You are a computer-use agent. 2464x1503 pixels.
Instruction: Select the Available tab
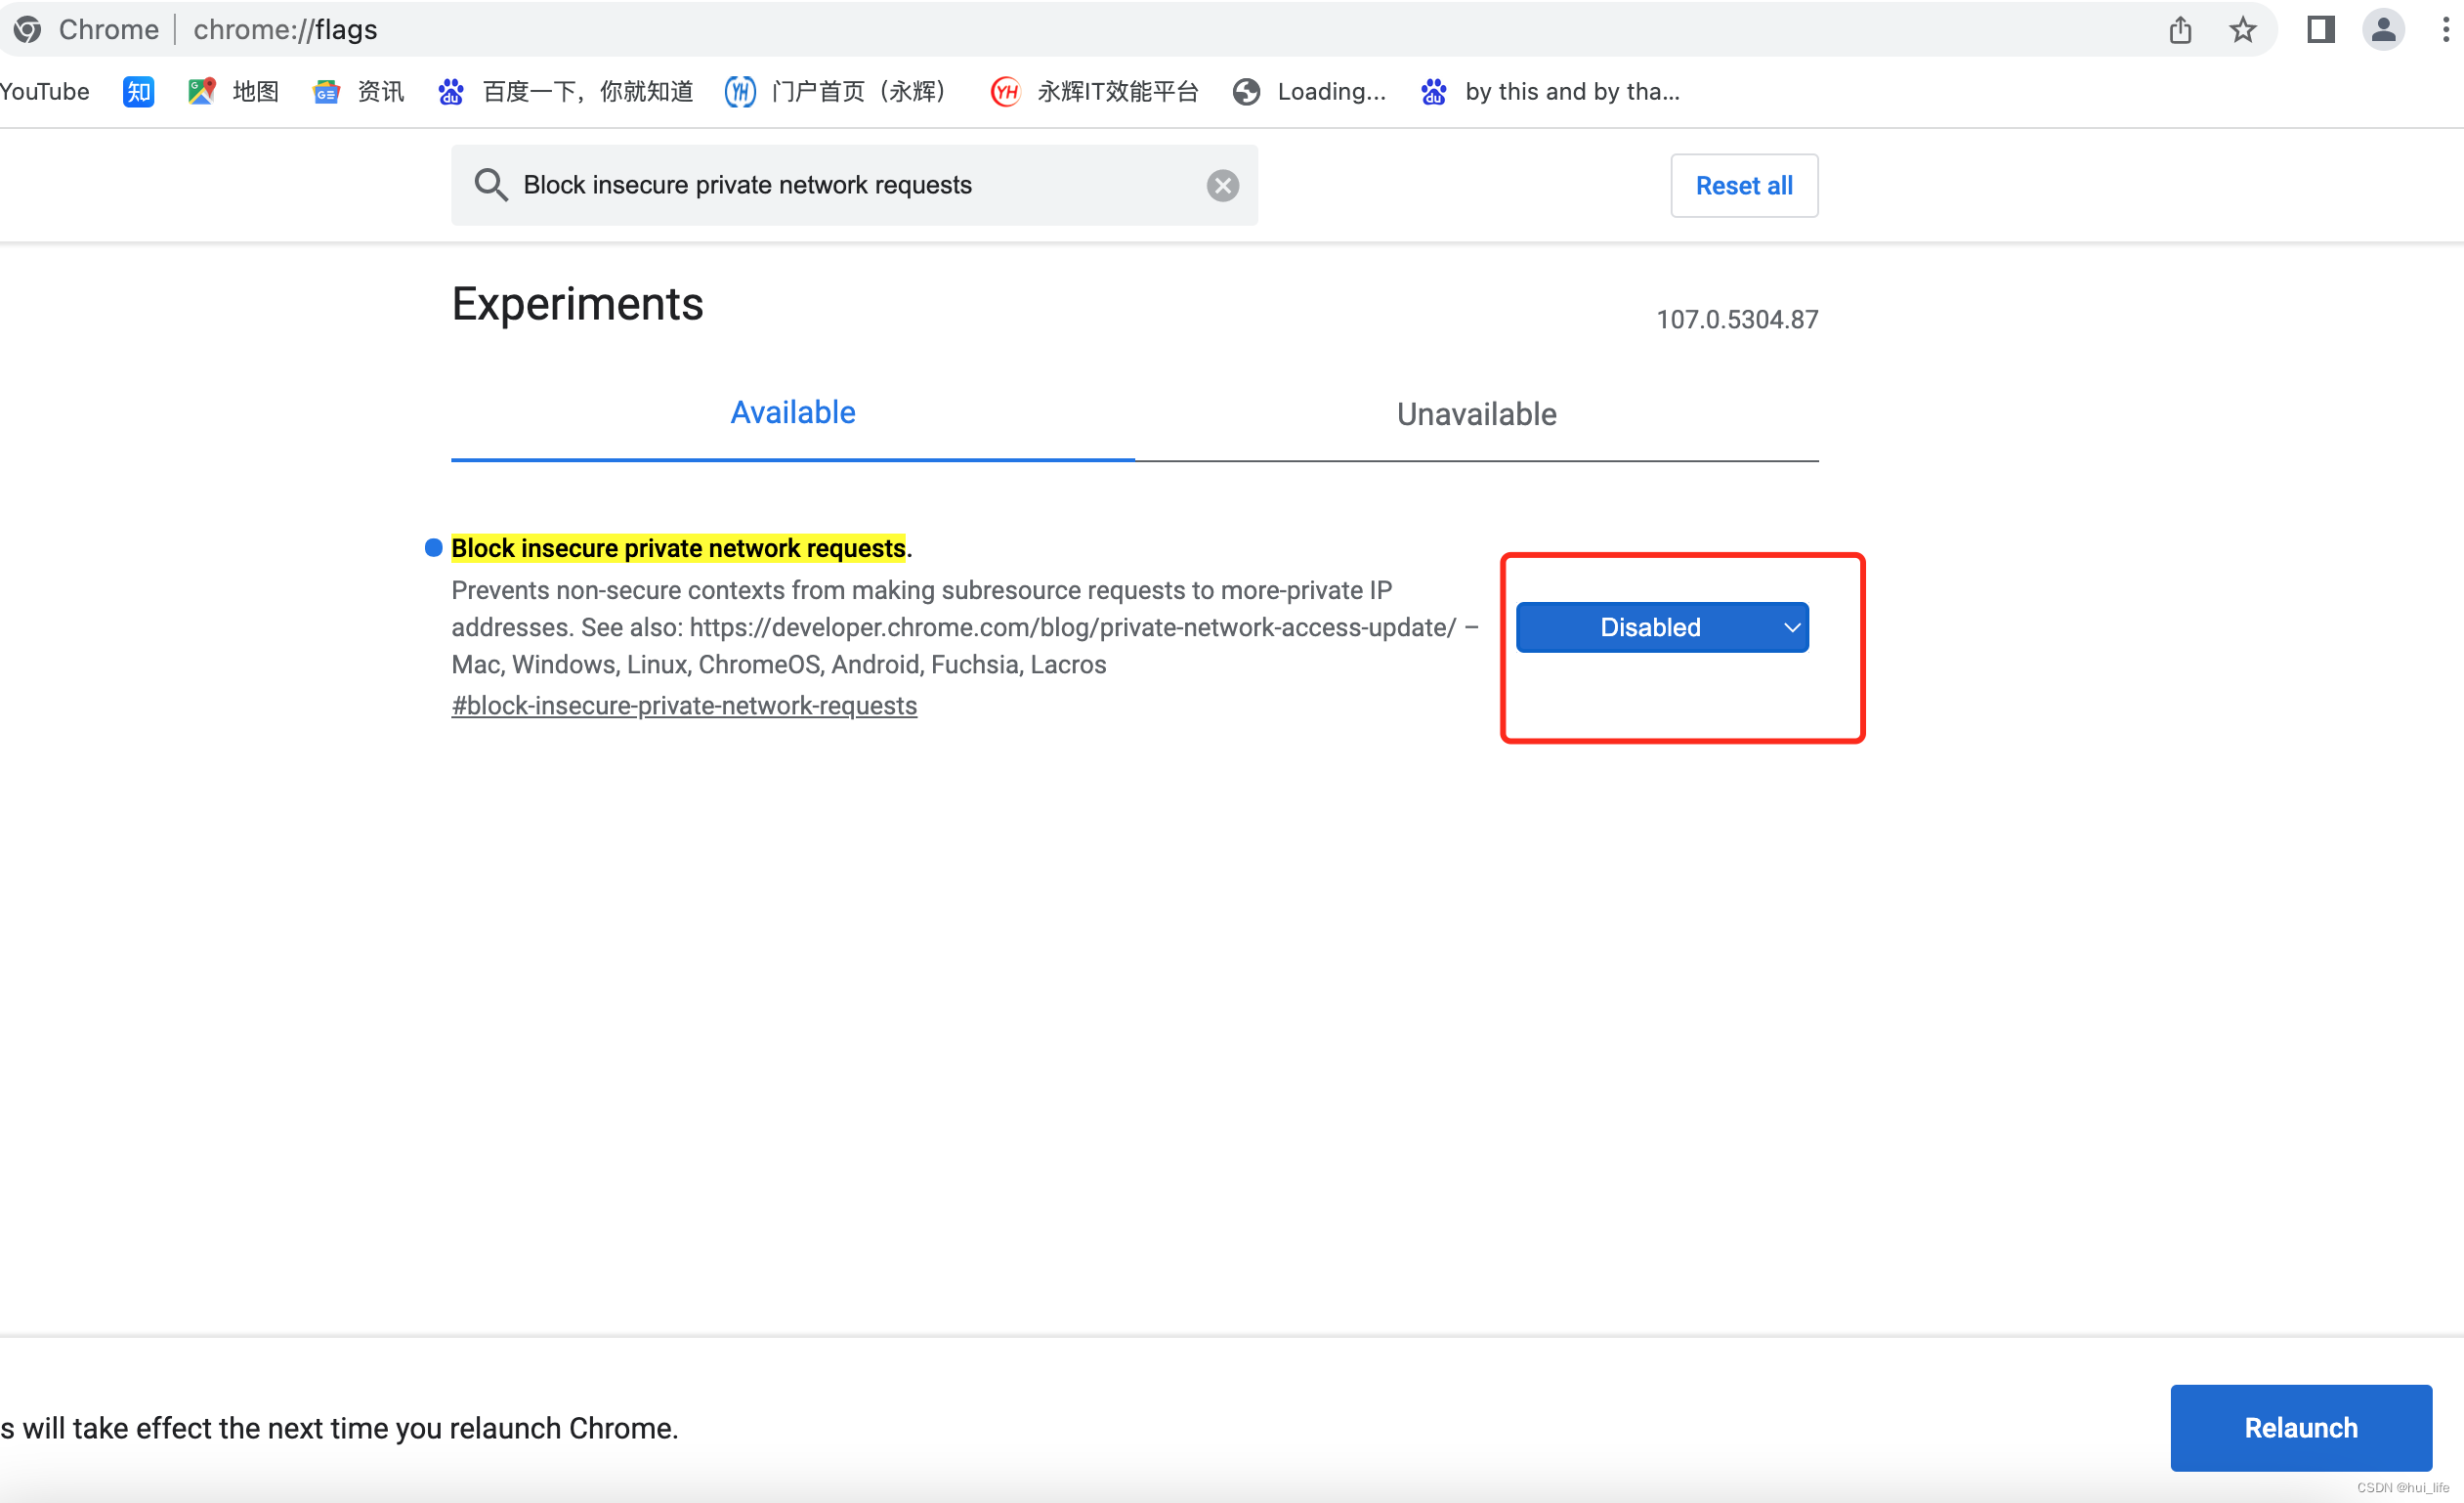(x=790, y=411)
